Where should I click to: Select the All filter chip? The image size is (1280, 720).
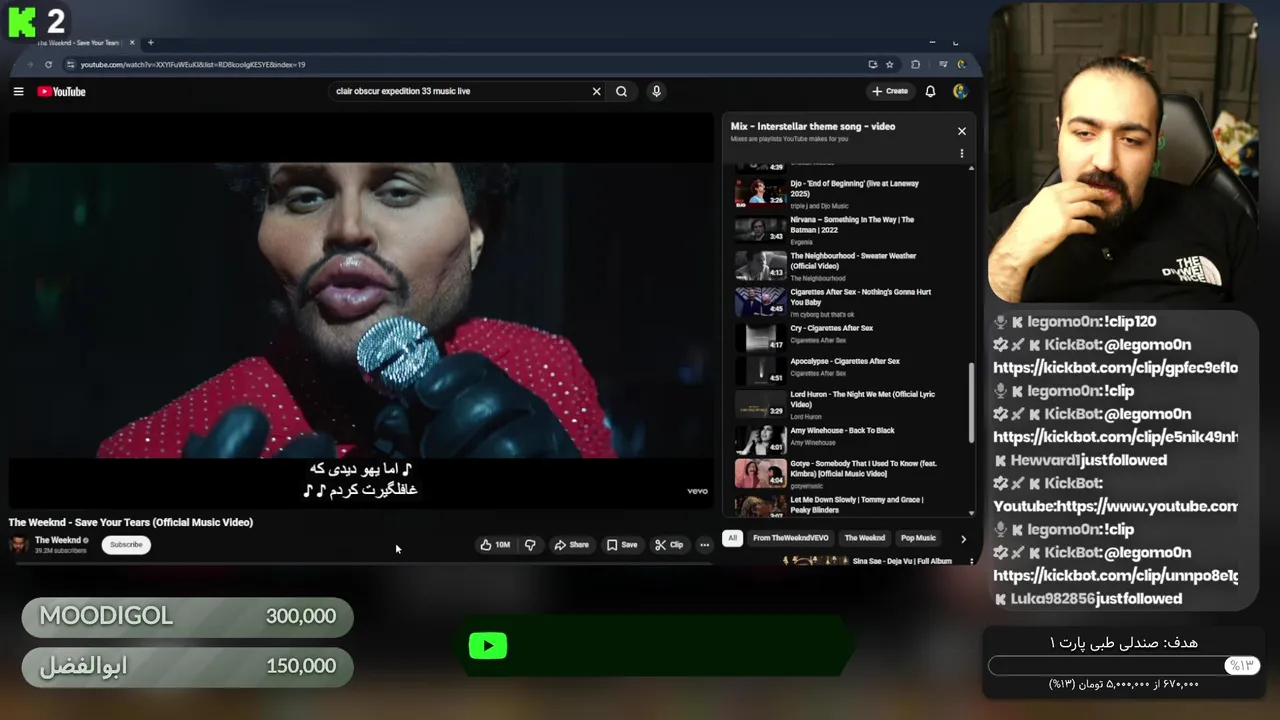[x=732, y=538]
